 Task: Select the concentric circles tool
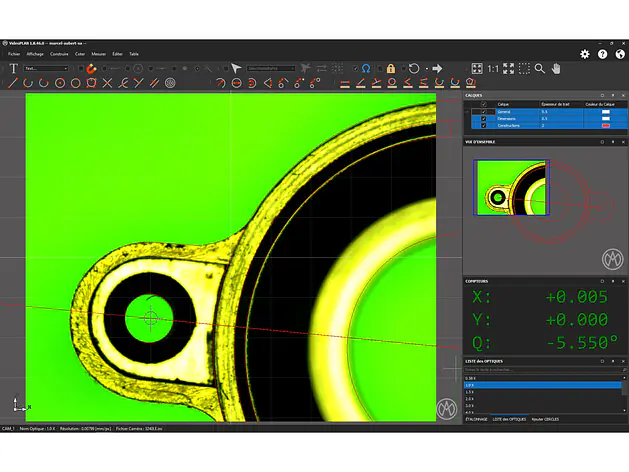170,82
